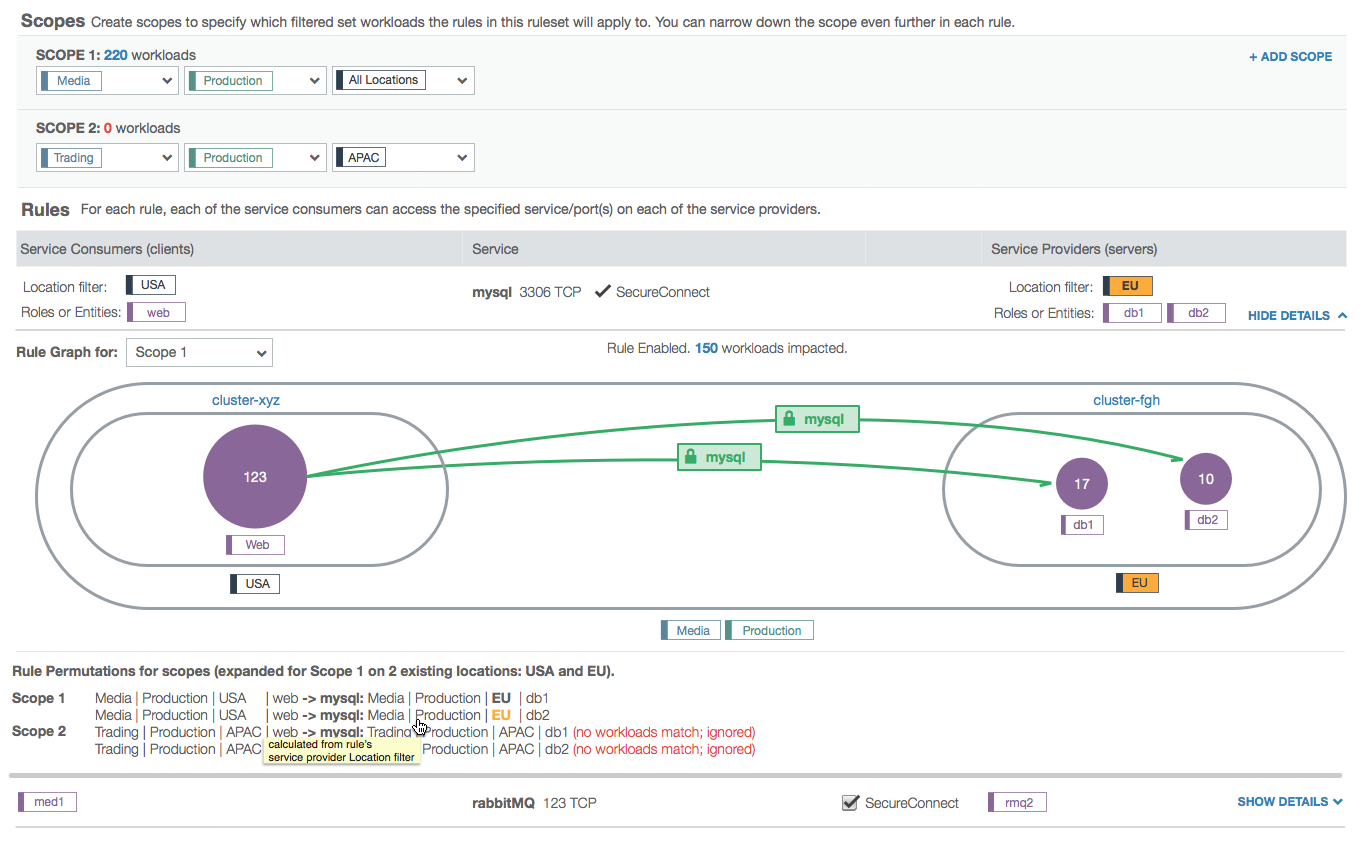Click the Media label tag below graph

pos(691,630)
